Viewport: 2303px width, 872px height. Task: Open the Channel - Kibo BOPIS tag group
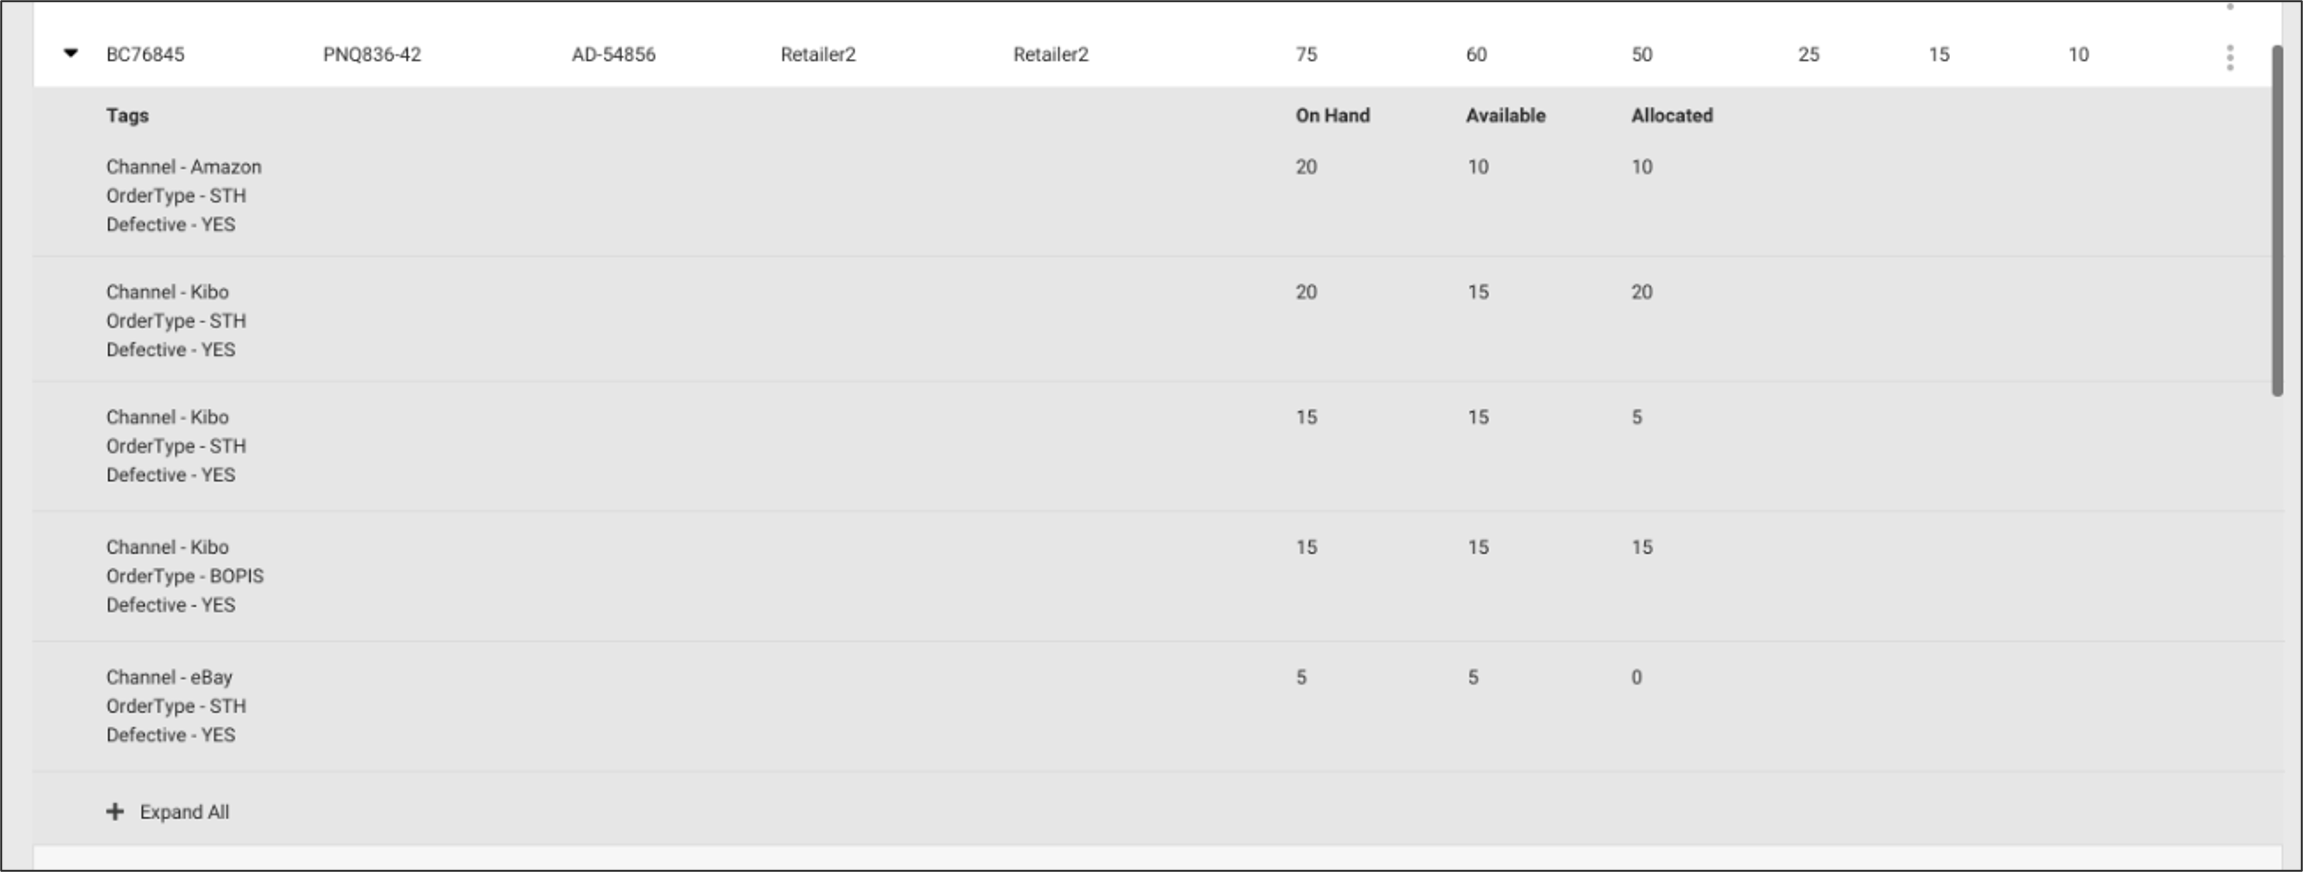pyautogui.click(x=167, y=546)
